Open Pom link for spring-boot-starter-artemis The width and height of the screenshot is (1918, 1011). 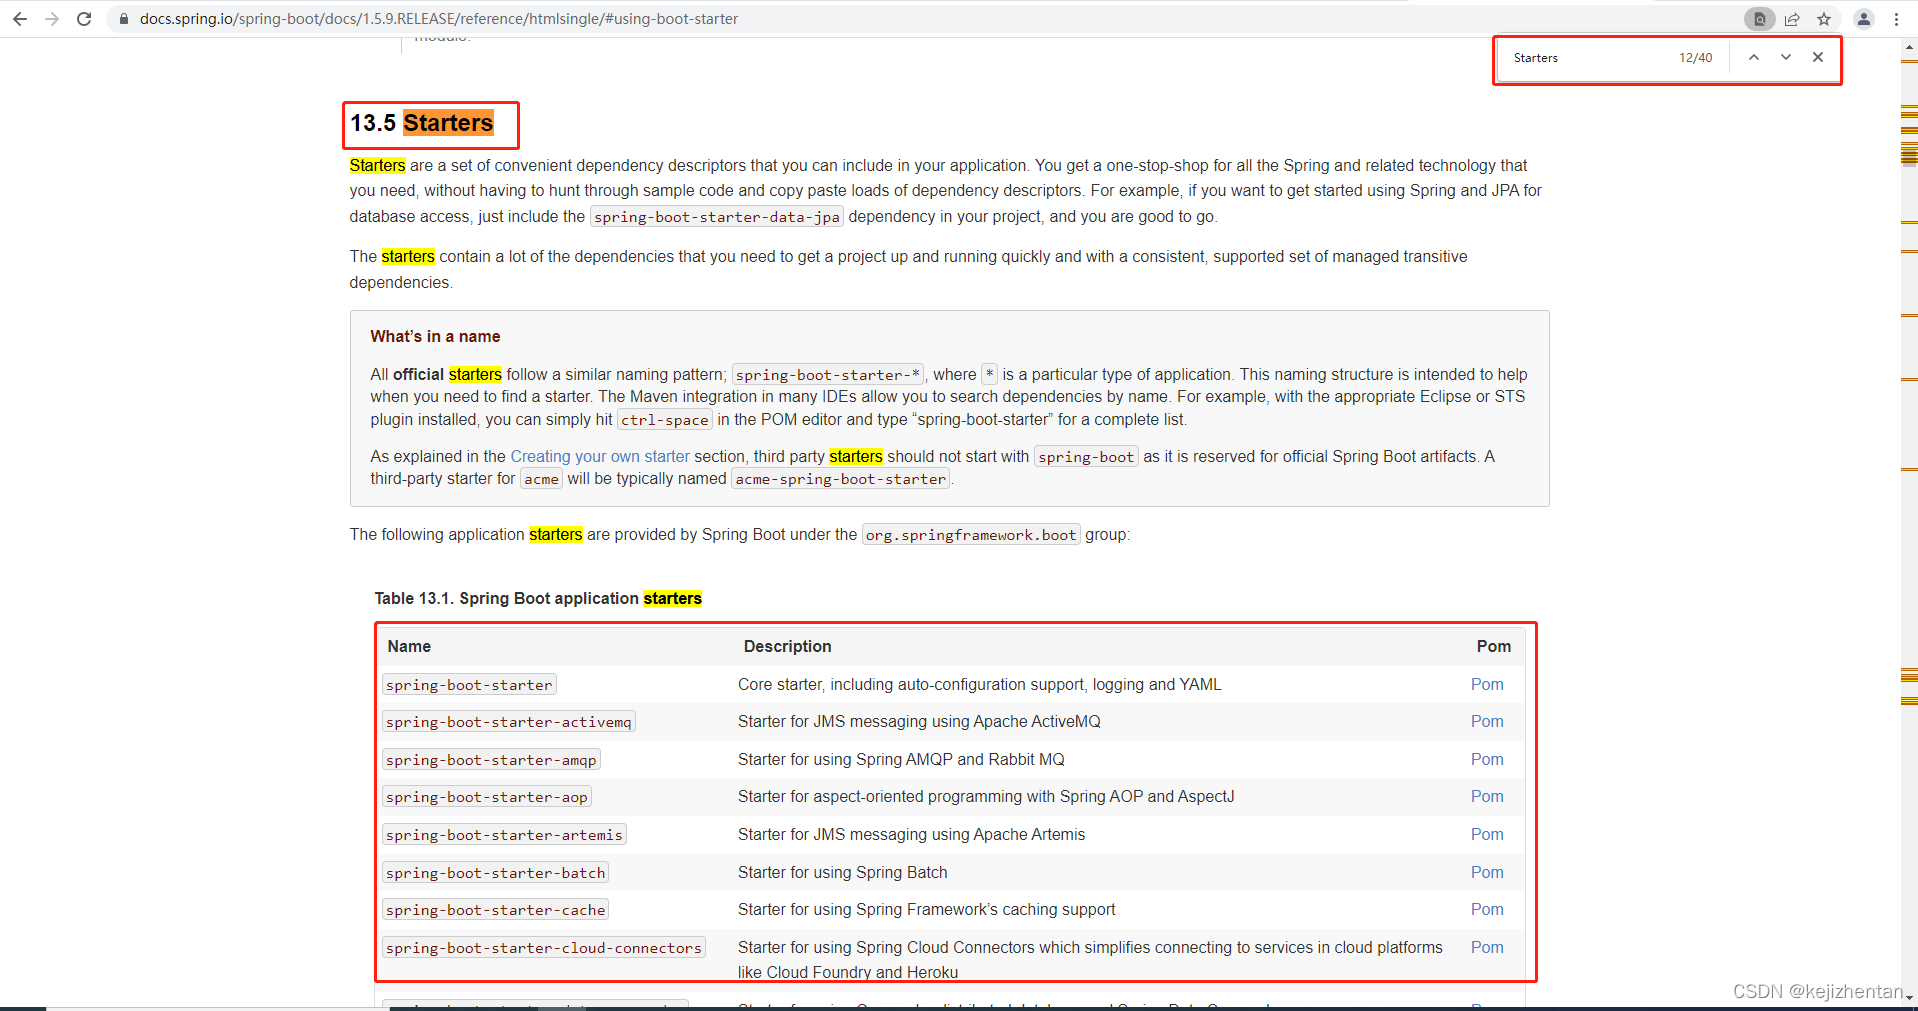[1487, 834]
